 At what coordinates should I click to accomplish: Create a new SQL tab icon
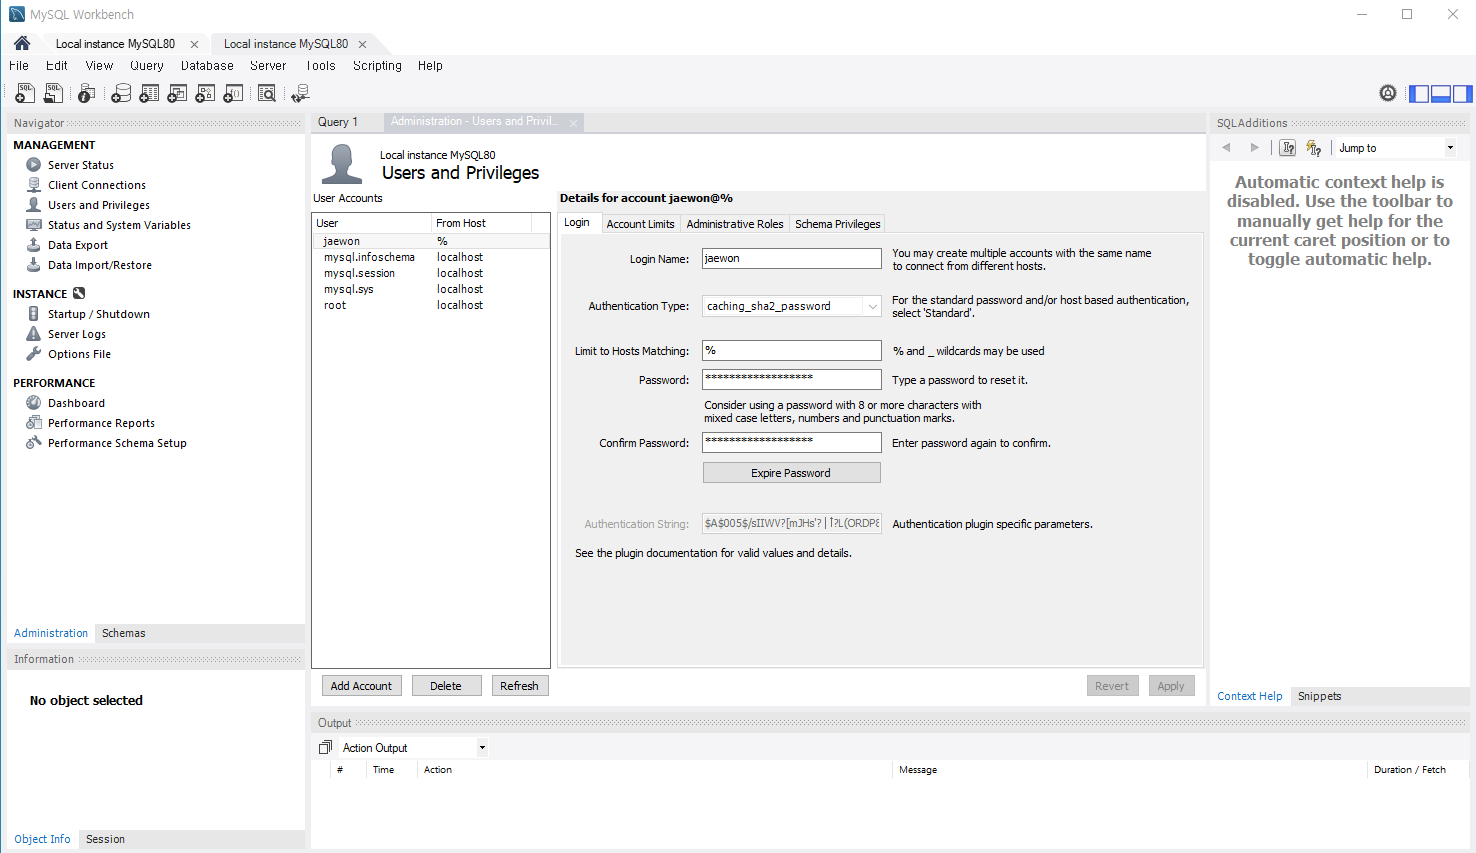(25, 93)
